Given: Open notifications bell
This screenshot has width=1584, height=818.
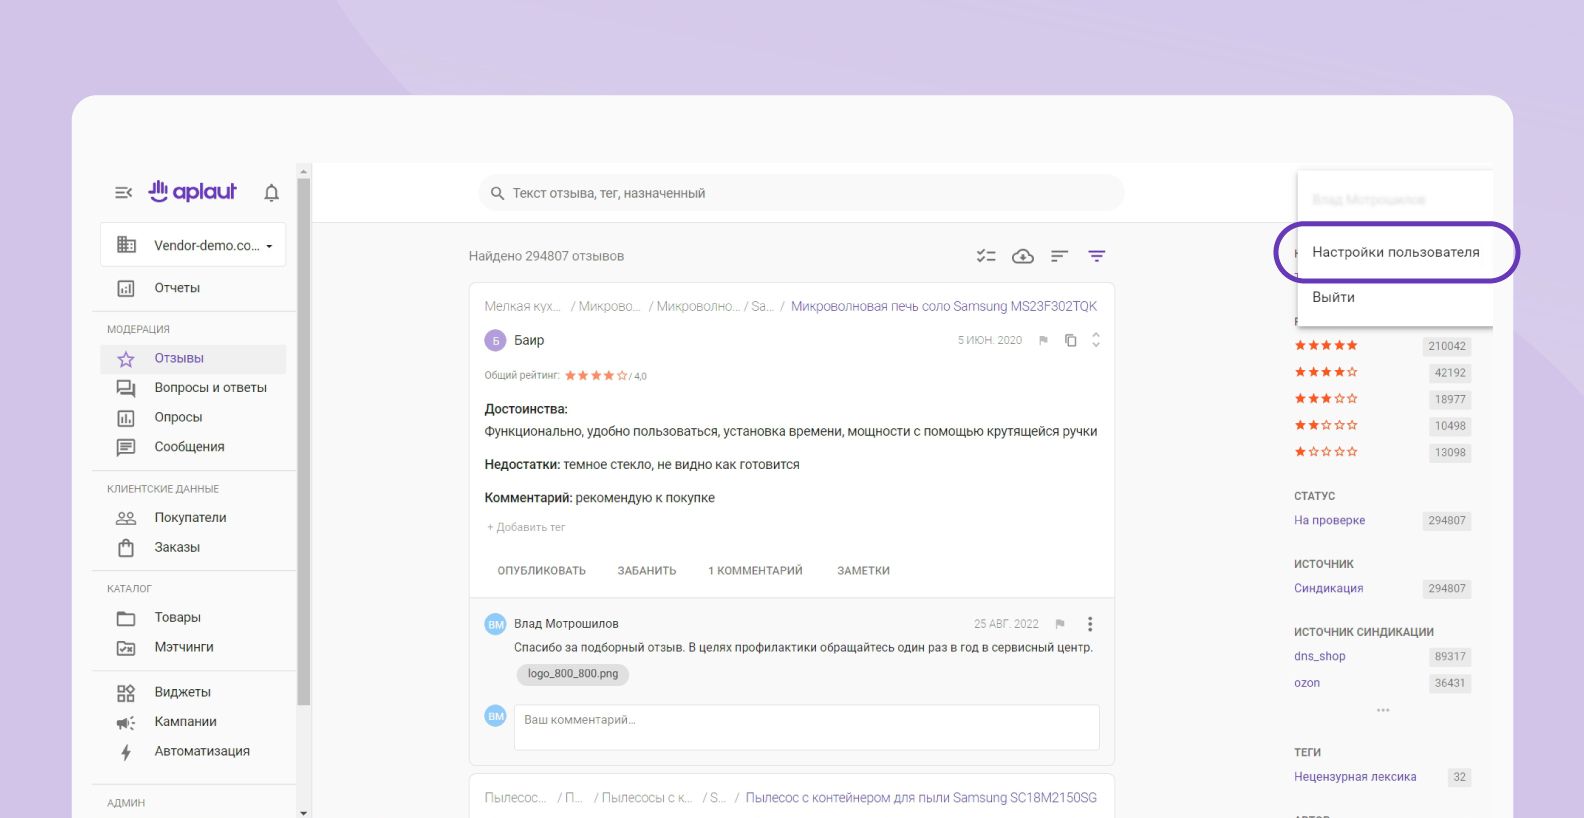Looking at the screenshot, I should [x=271, y=192].
